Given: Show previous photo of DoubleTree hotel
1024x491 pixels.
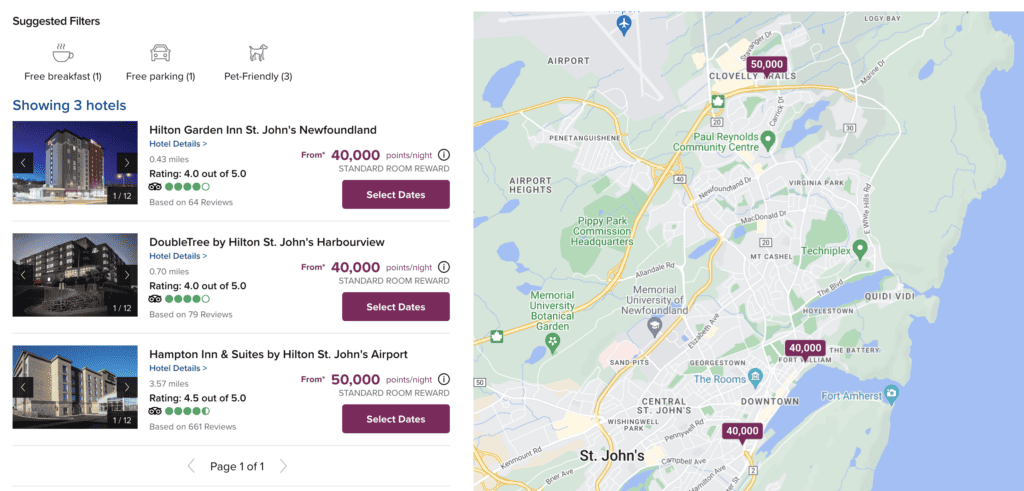Looking at the screenshot, I should (x=24, y=275).
